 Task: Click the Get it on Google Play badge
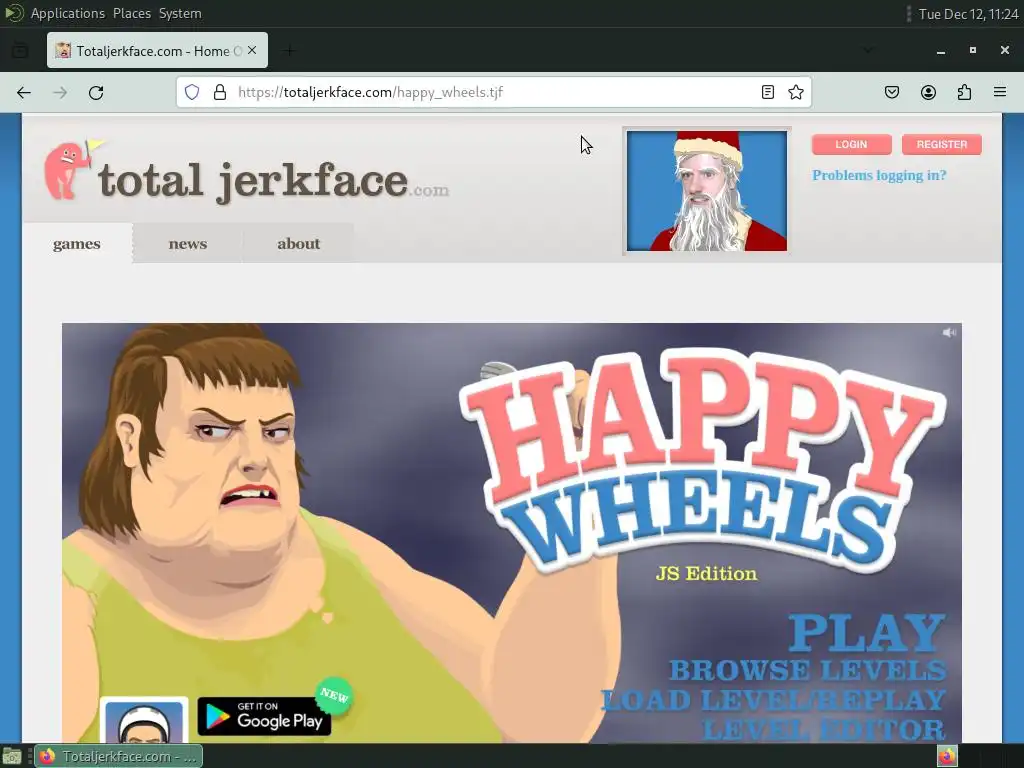pos(264,716)
